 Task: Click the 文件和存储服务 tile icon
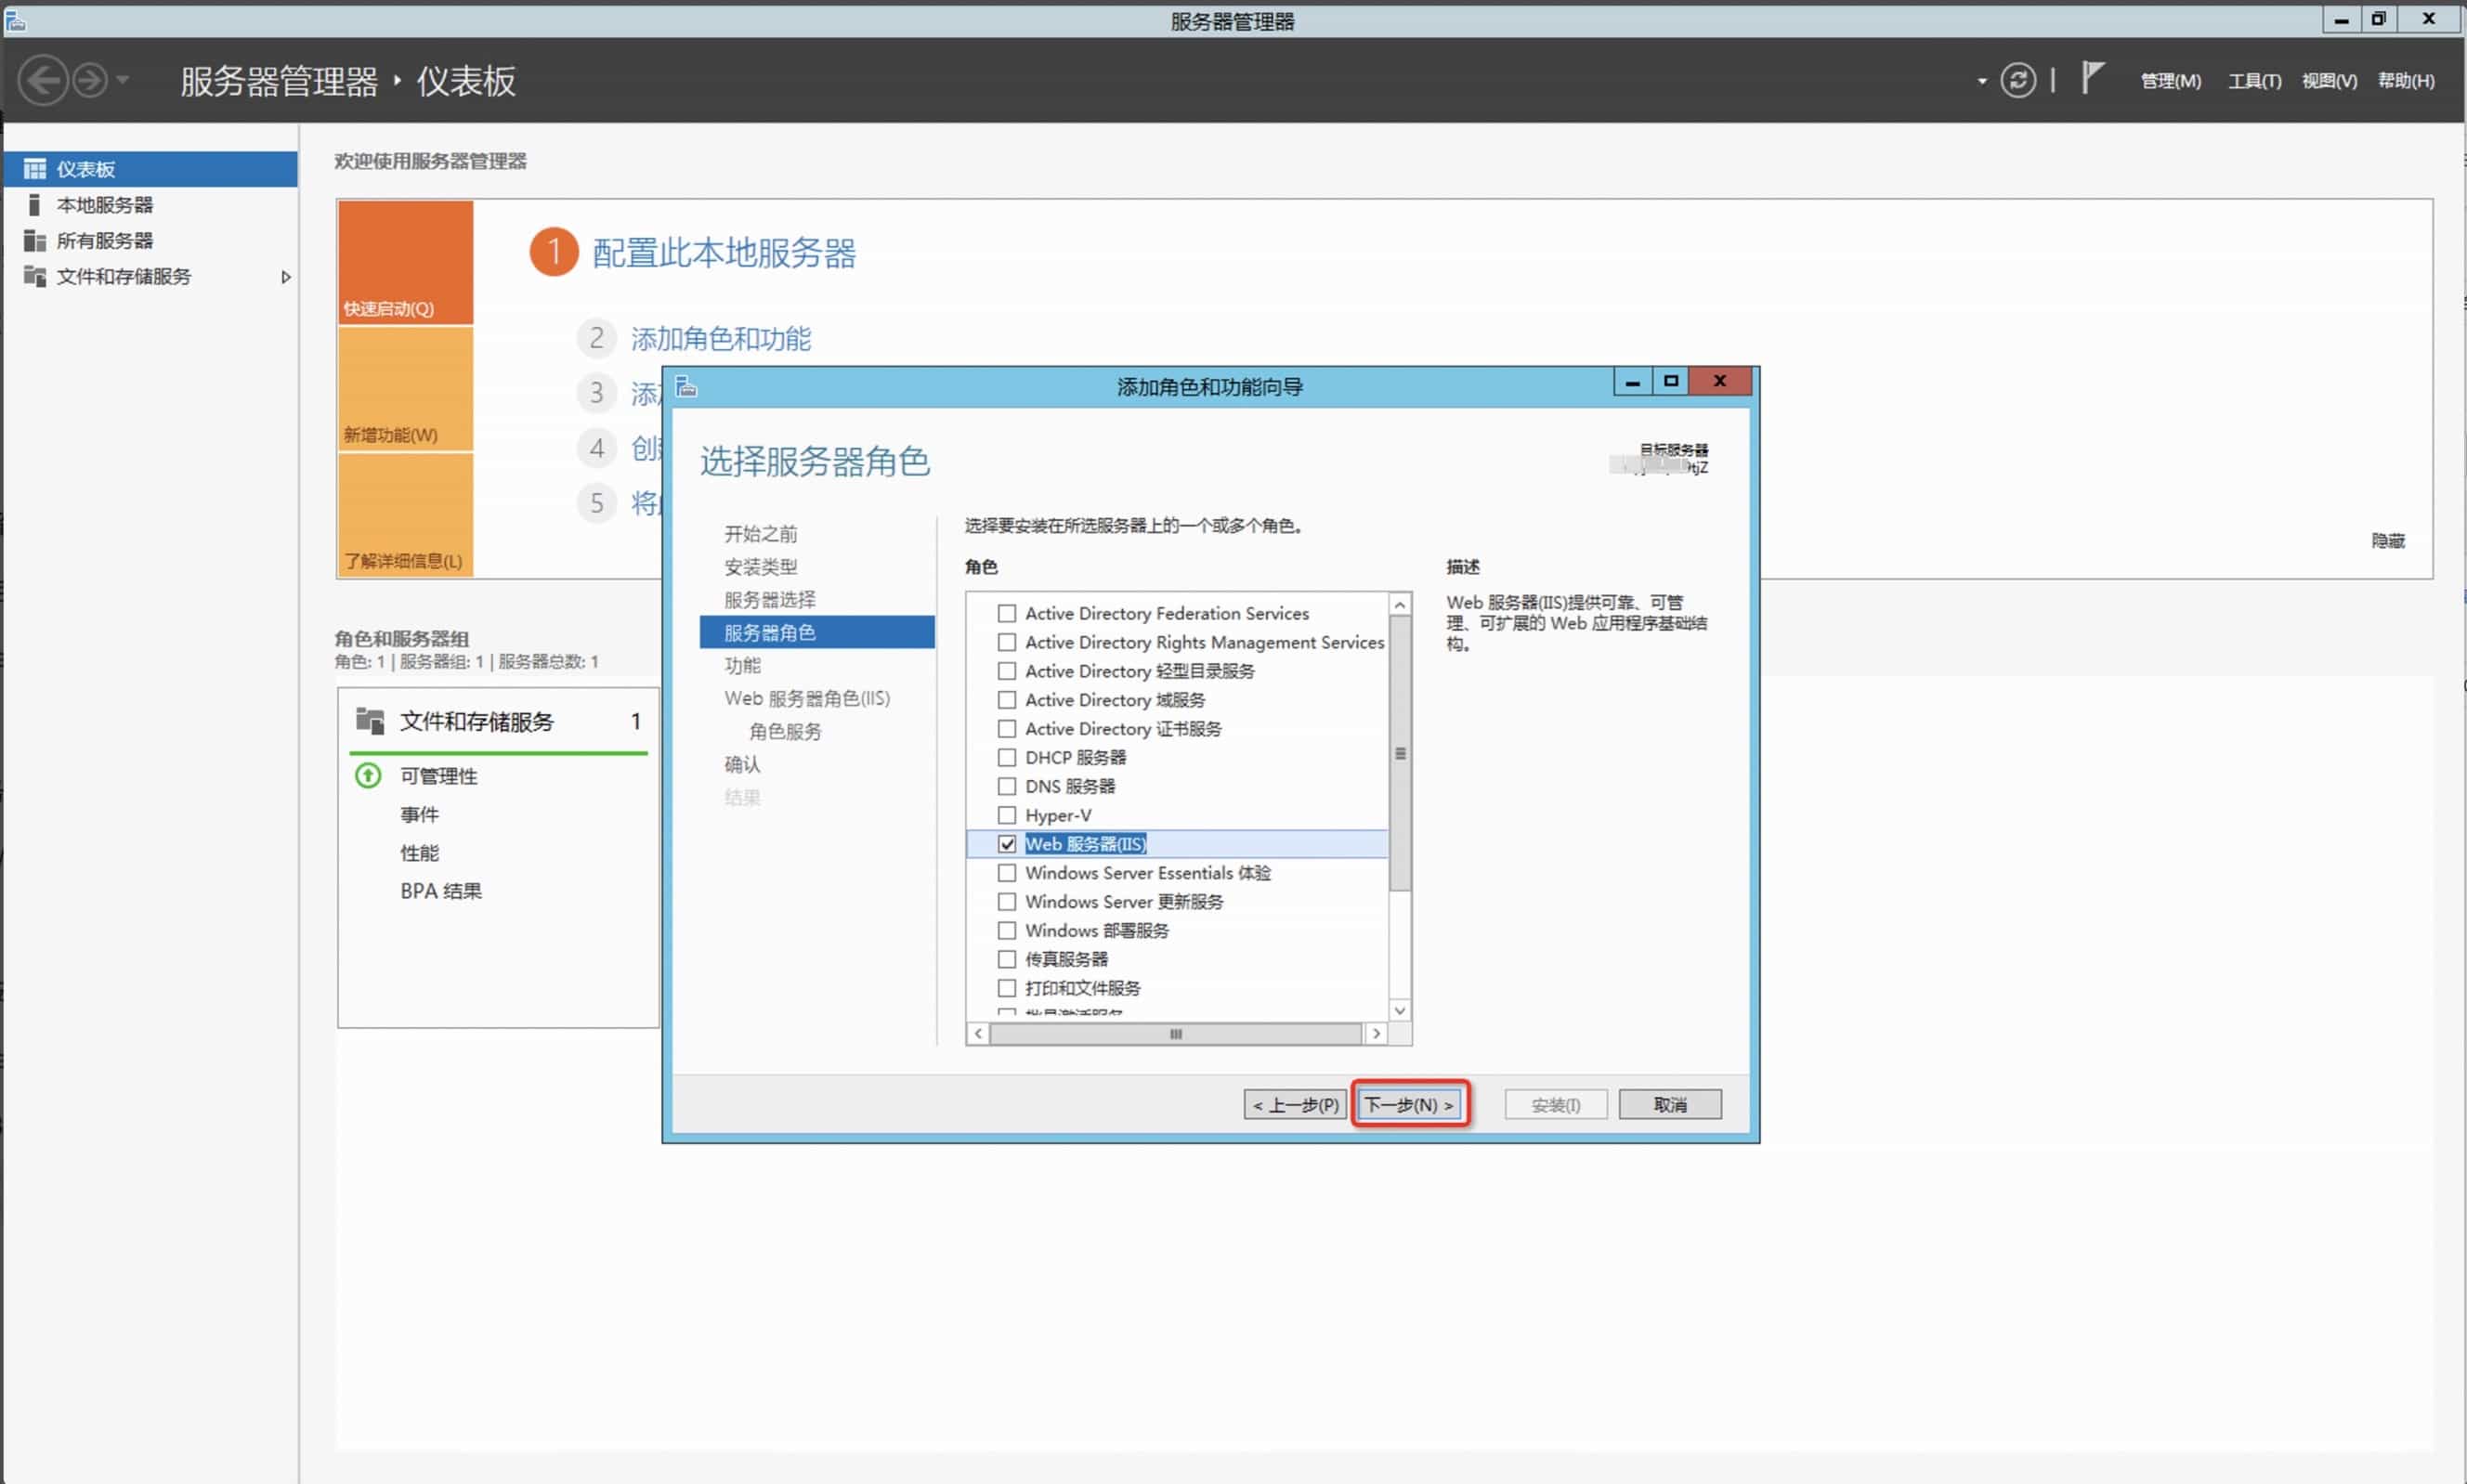coord(370,721)
